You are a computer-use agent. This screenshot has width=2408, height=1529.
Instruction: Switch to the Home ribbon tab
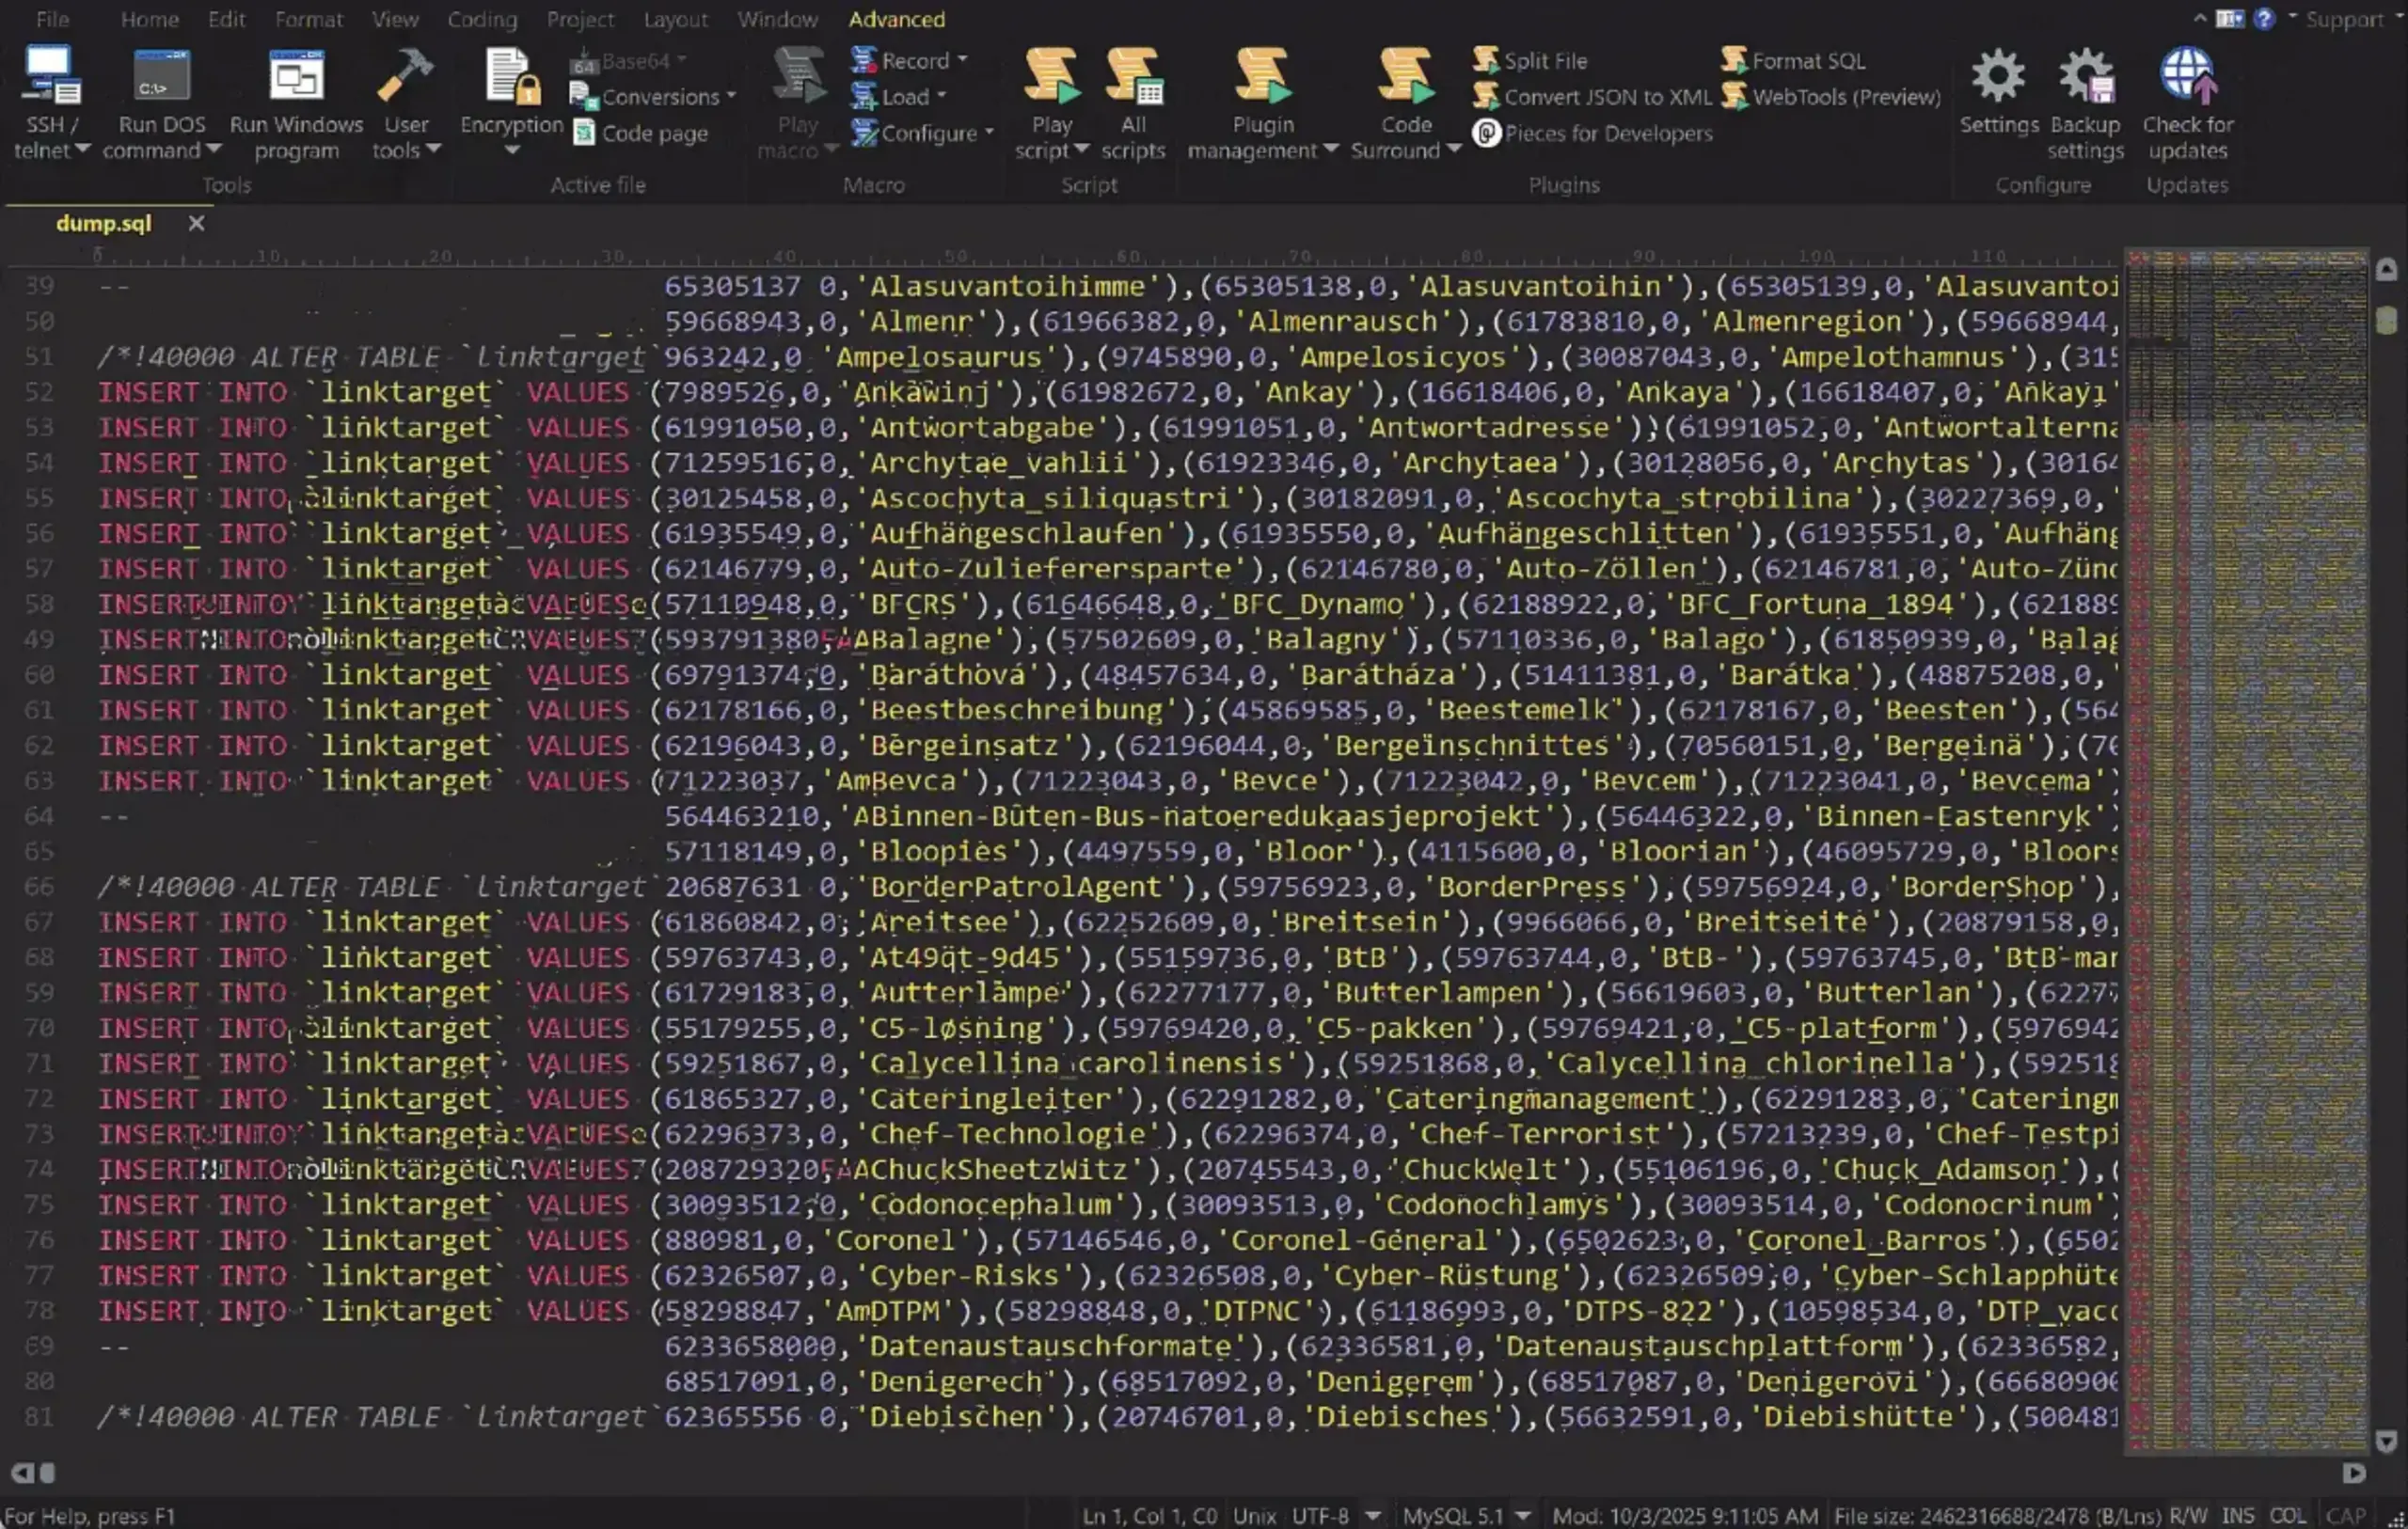(x=150, y=19)
